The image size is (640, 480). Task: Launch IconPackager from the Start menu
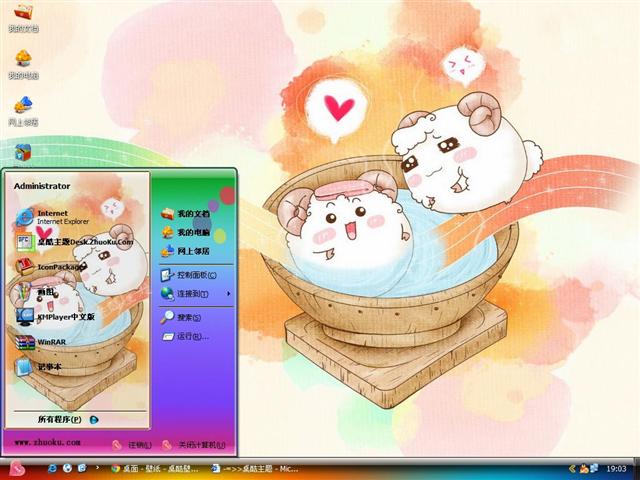coord(51,267)
